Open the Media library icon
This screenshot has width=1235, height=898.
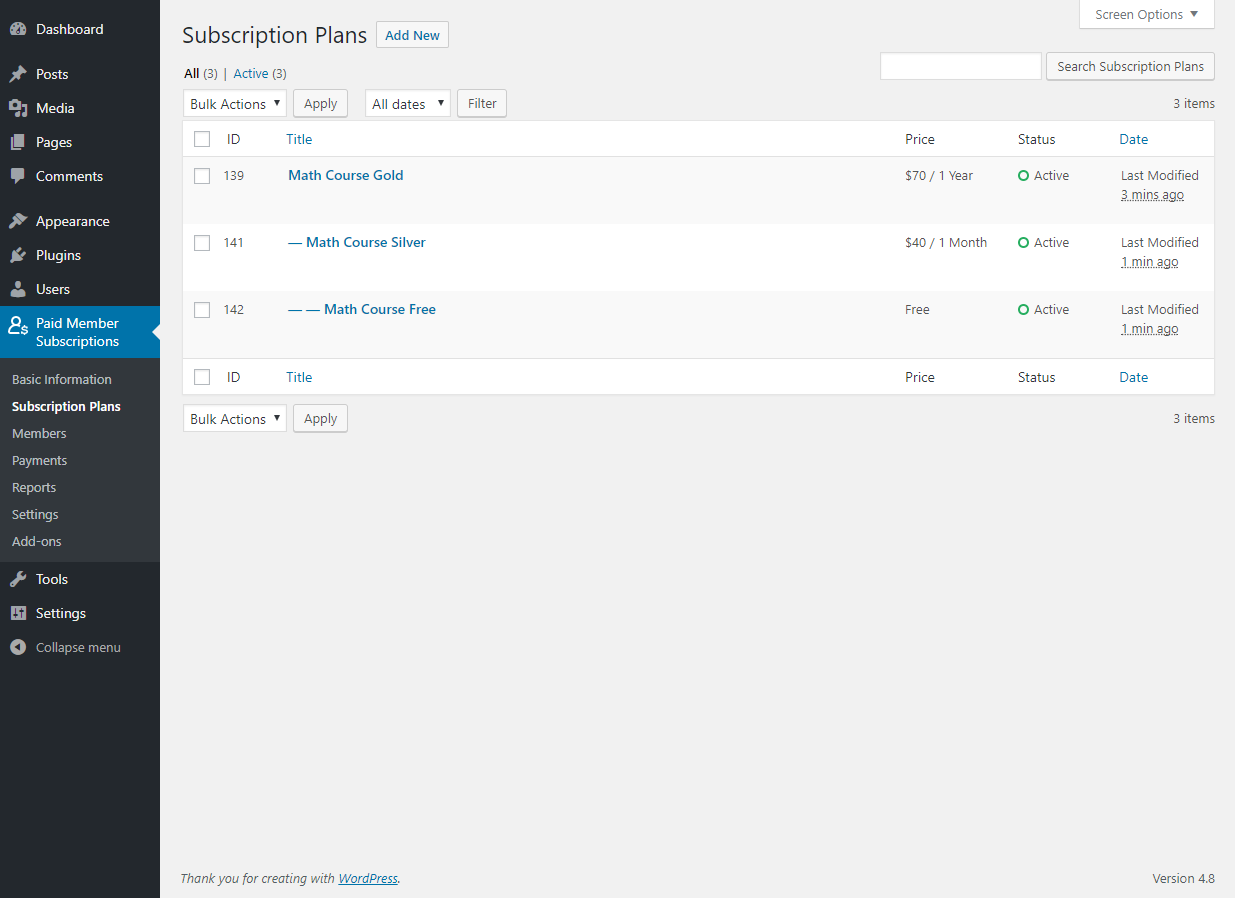point(20,107)
